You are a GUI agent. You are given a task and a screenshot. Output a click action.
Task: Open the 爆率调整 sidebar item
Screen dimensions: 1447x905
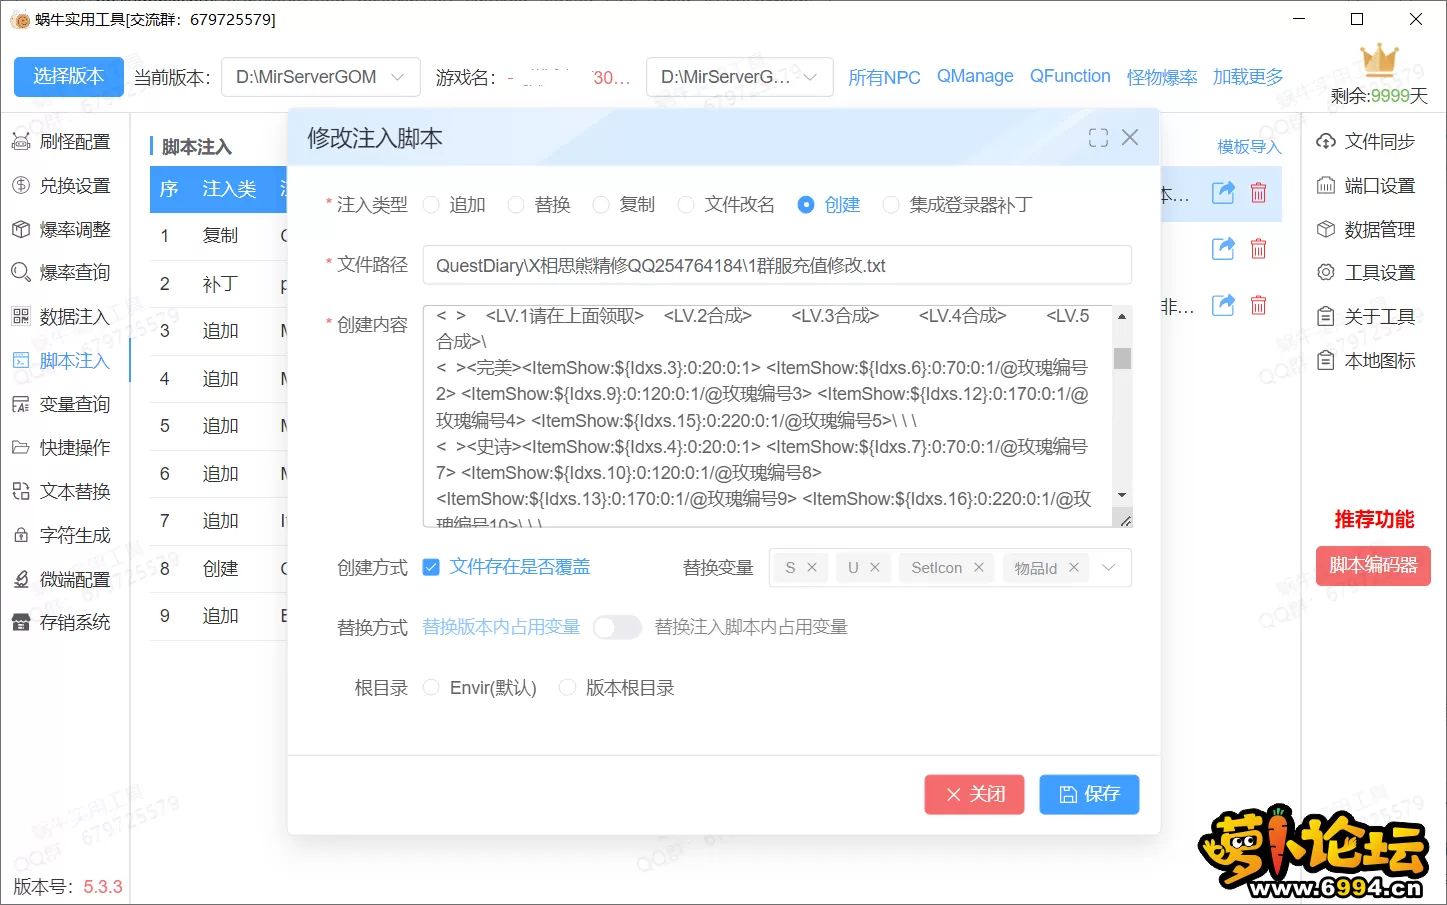[x=62, y=230]
